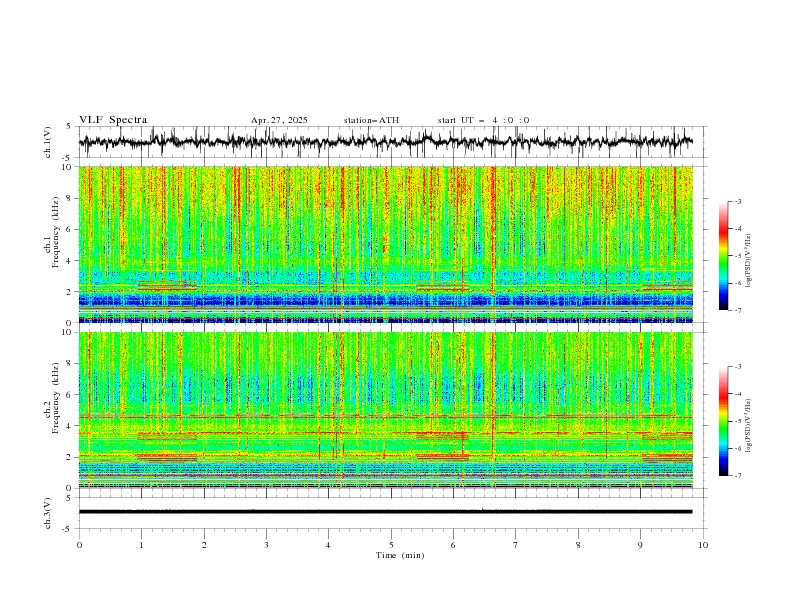
Task: Click the 4 kHz tick on ch.1 frequency axis
Action: pyautogui.click(x=70, y=261)
